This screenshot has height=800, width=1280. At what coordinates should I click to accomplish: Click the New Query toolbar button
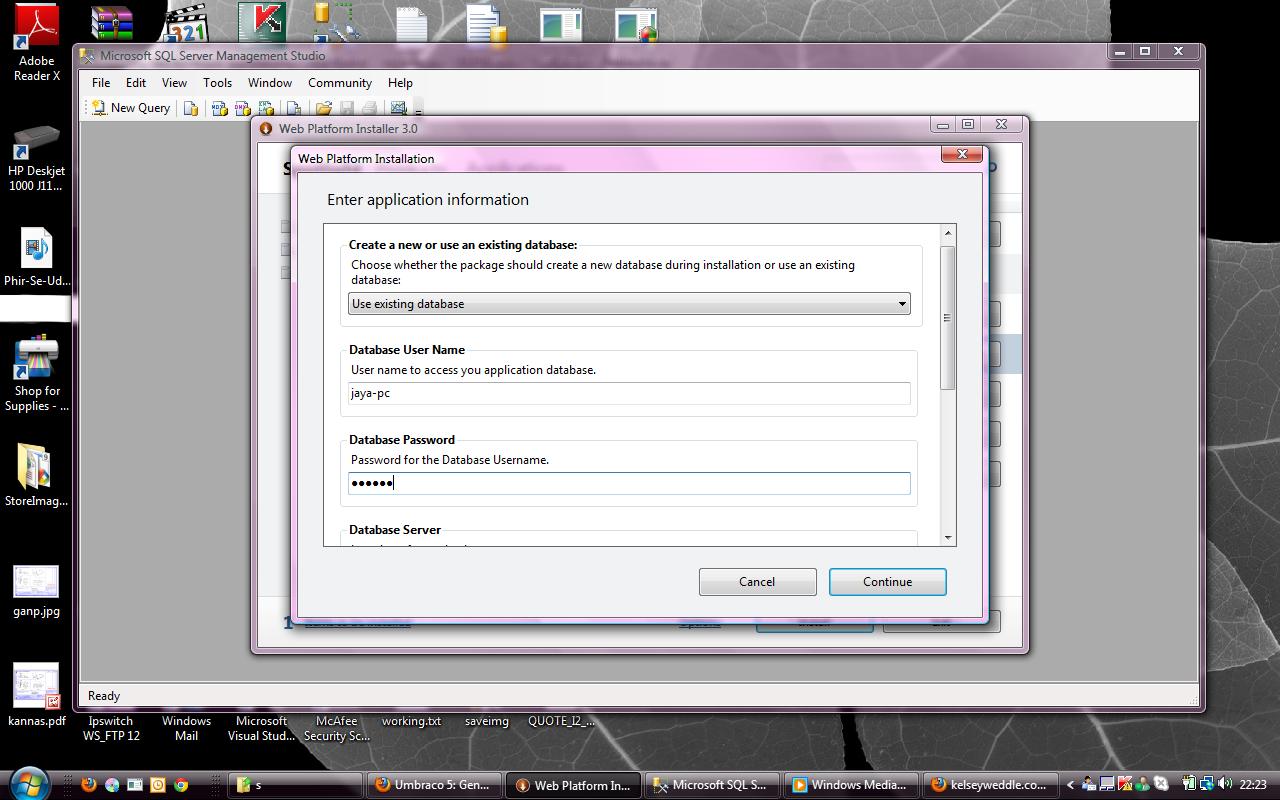point(131,108)
